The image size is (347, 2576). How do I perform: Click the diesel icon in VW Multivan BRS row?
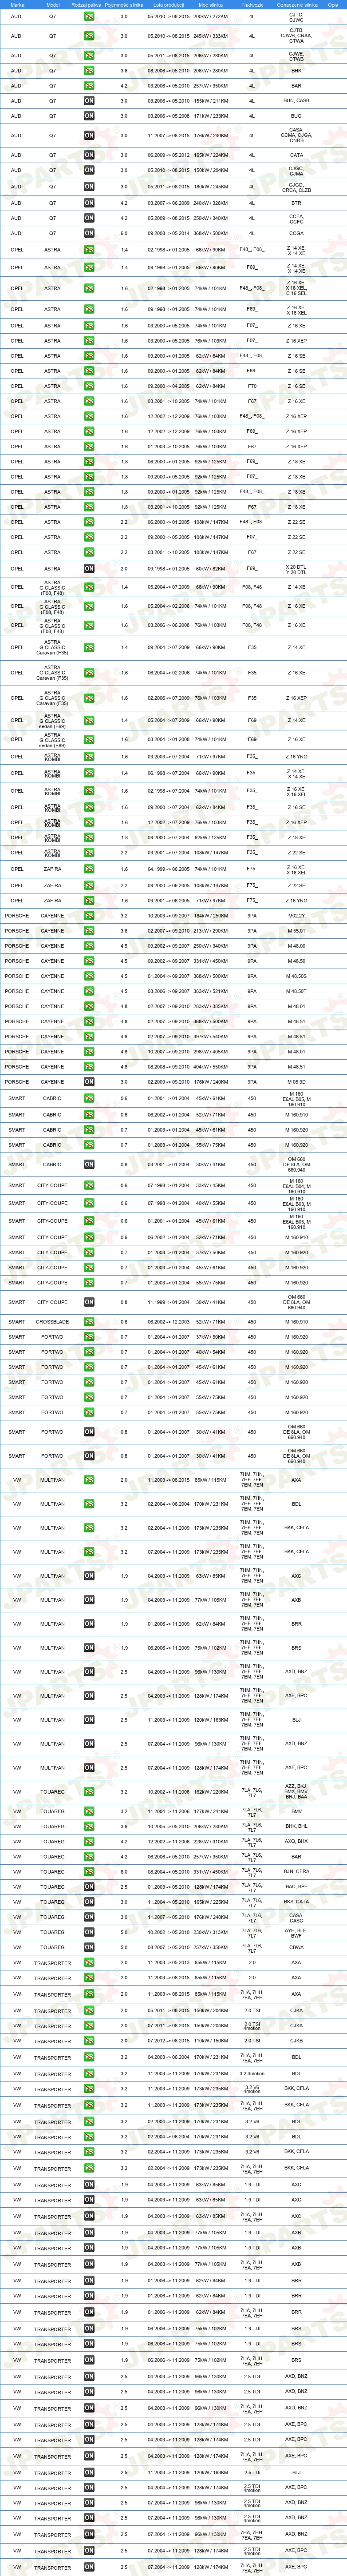click(x=89, y=1648)
